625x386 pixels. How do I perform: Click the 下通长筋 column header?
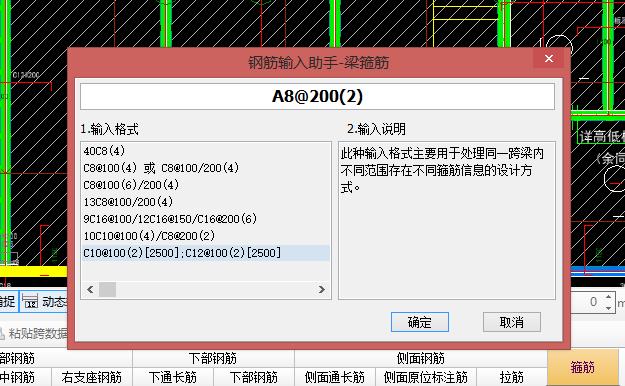[173, 377]
